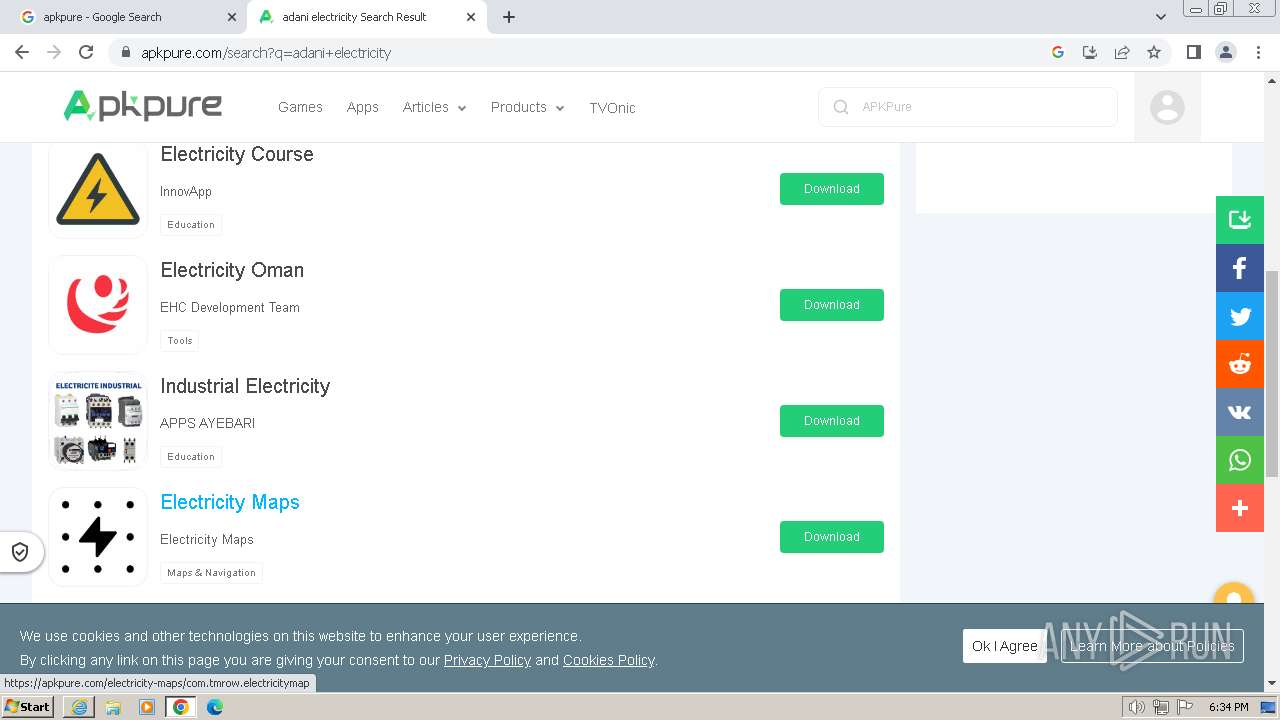Open Internet Explorer from taskbar
Screen dimensions: 1280x720
click(79, 707)
